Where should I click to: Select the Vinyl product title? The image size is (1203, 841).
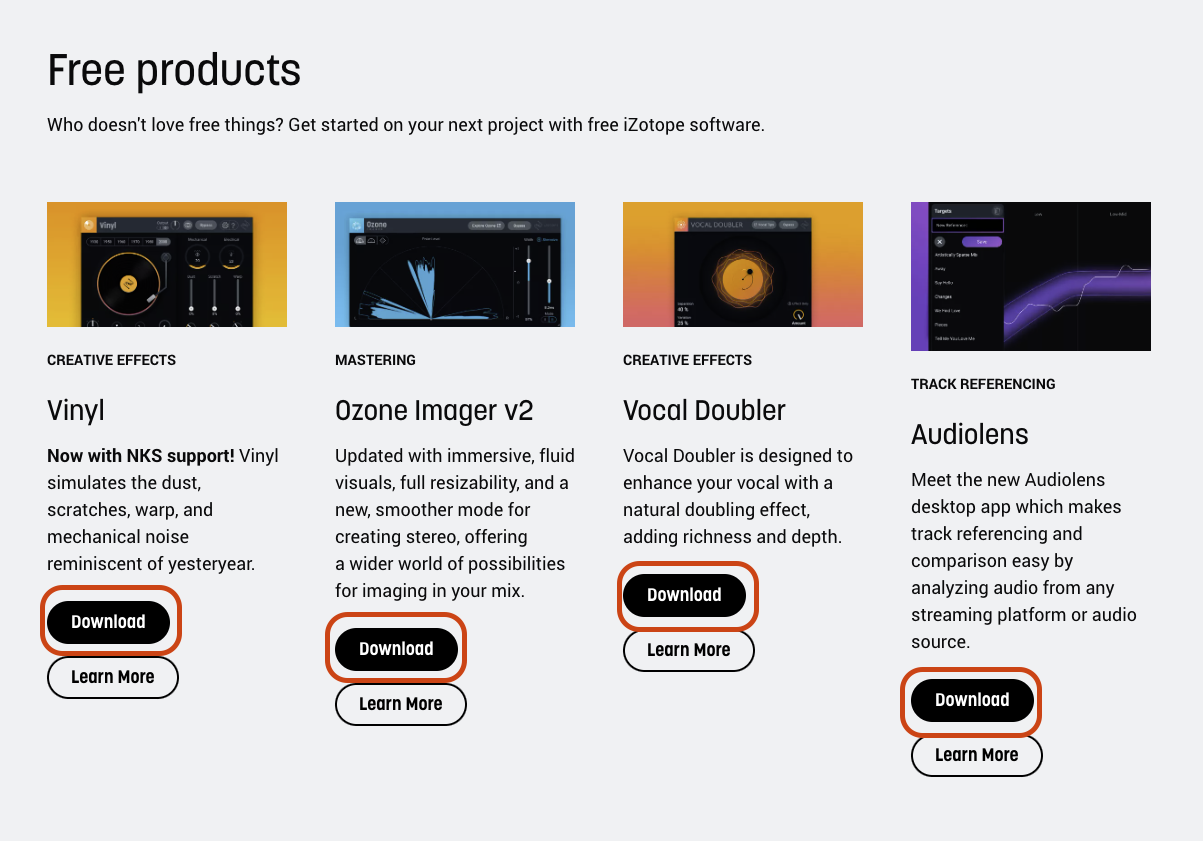coord(76,410)
